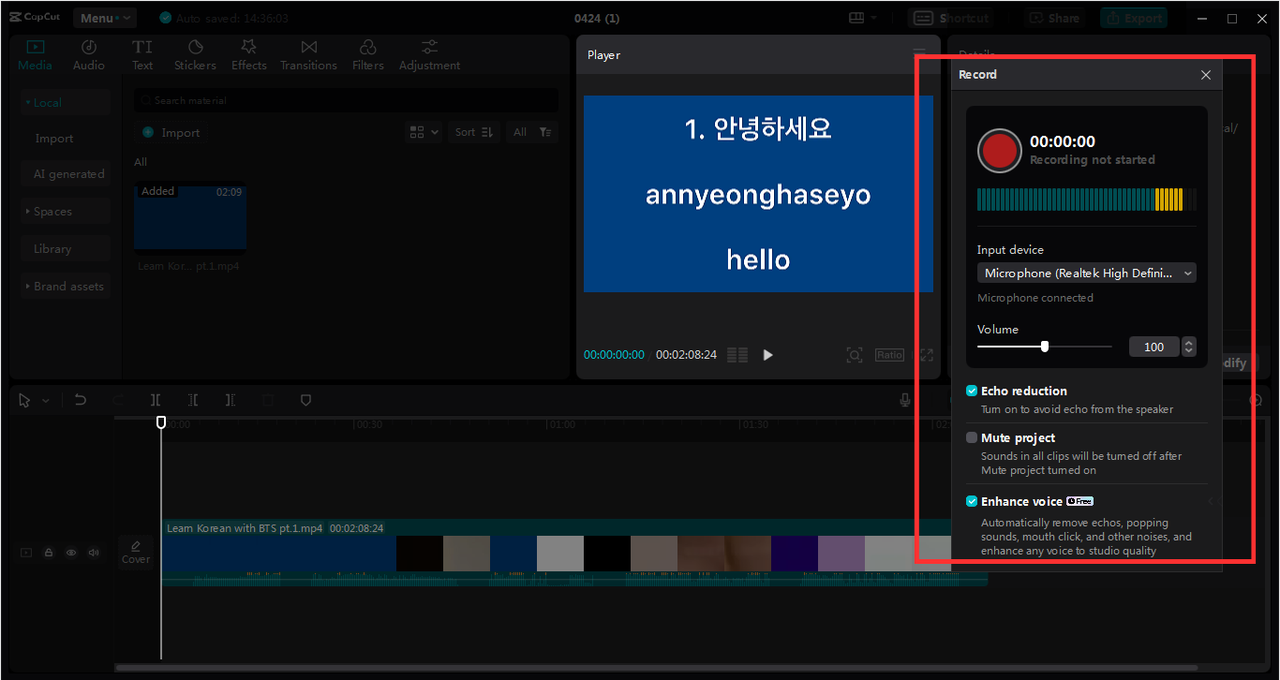Split the clip at playhead
Viewport: 1280px width, 680px height.
click(x=155, y=400)
